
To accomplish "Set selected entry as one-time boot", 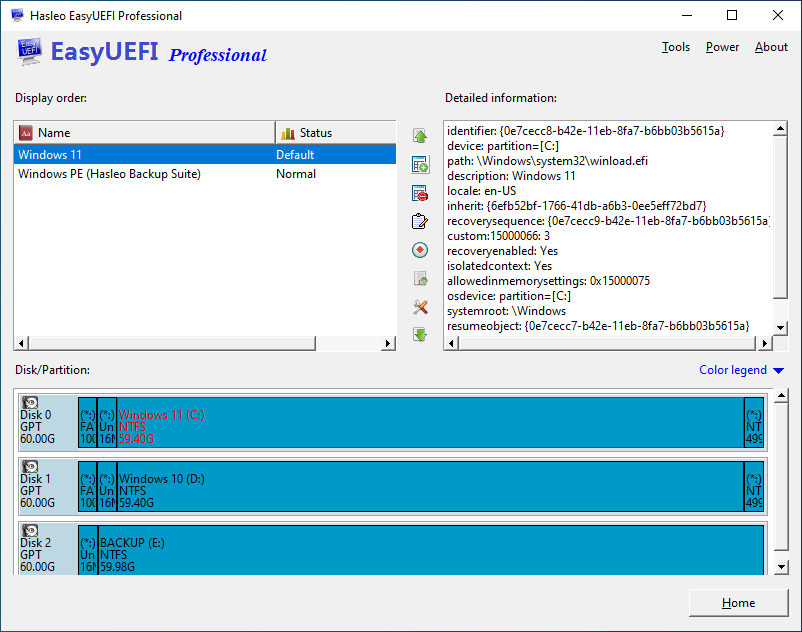I will point(420,250).
